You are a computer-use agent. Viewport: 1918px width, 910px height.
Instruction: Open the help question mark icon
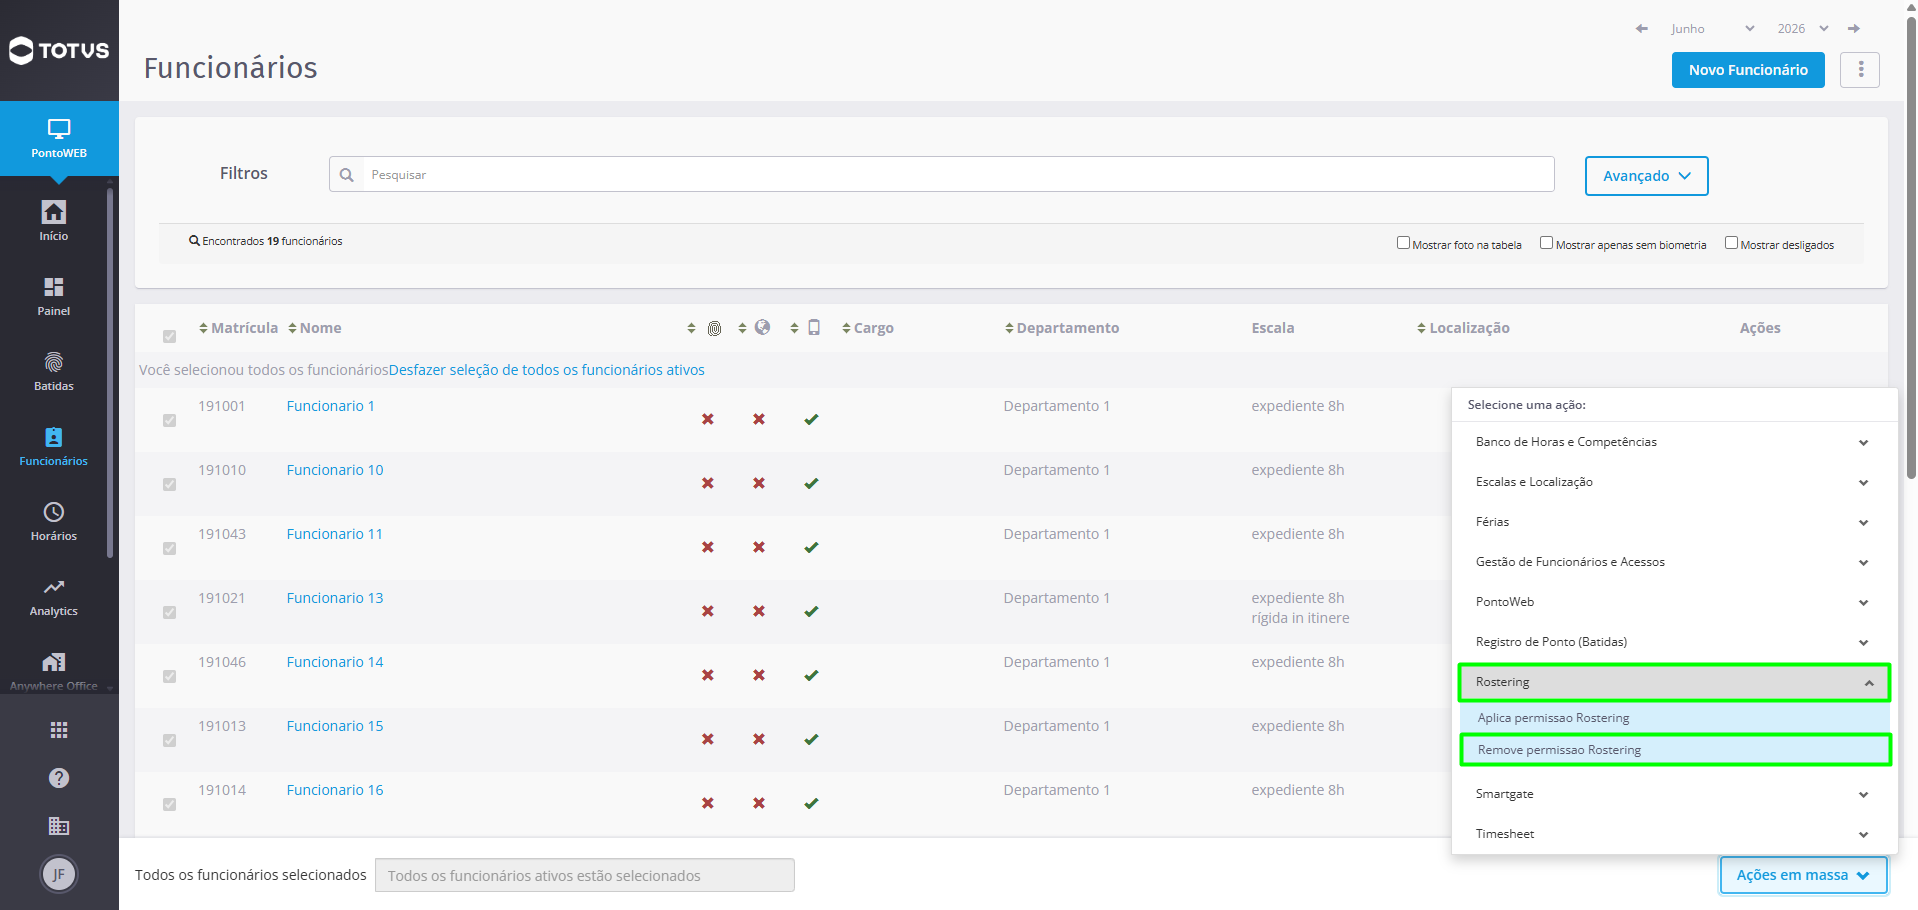click(x=59, y=778)
